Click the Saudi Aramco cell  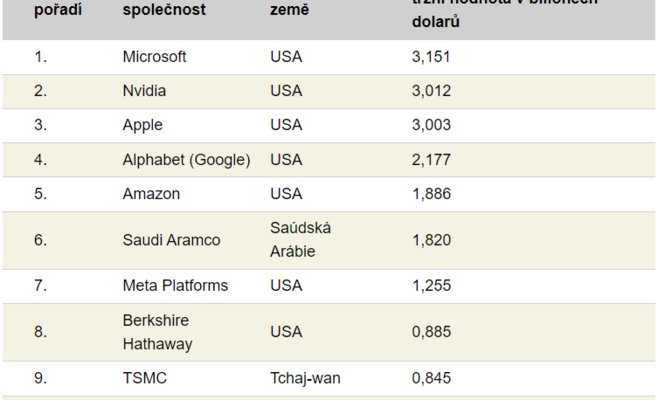tap(171, 240)
